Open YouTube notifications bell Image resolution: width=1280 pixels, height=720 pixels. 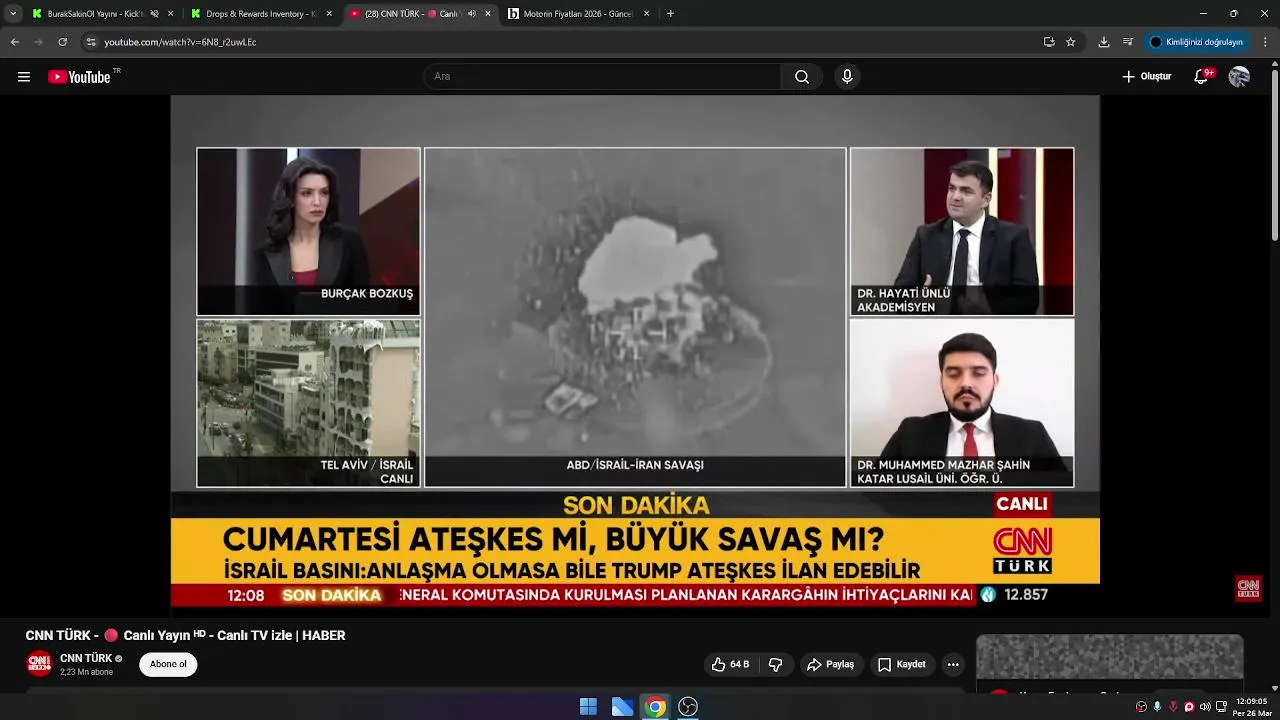pyautogui.click(x=1202, y=77)
